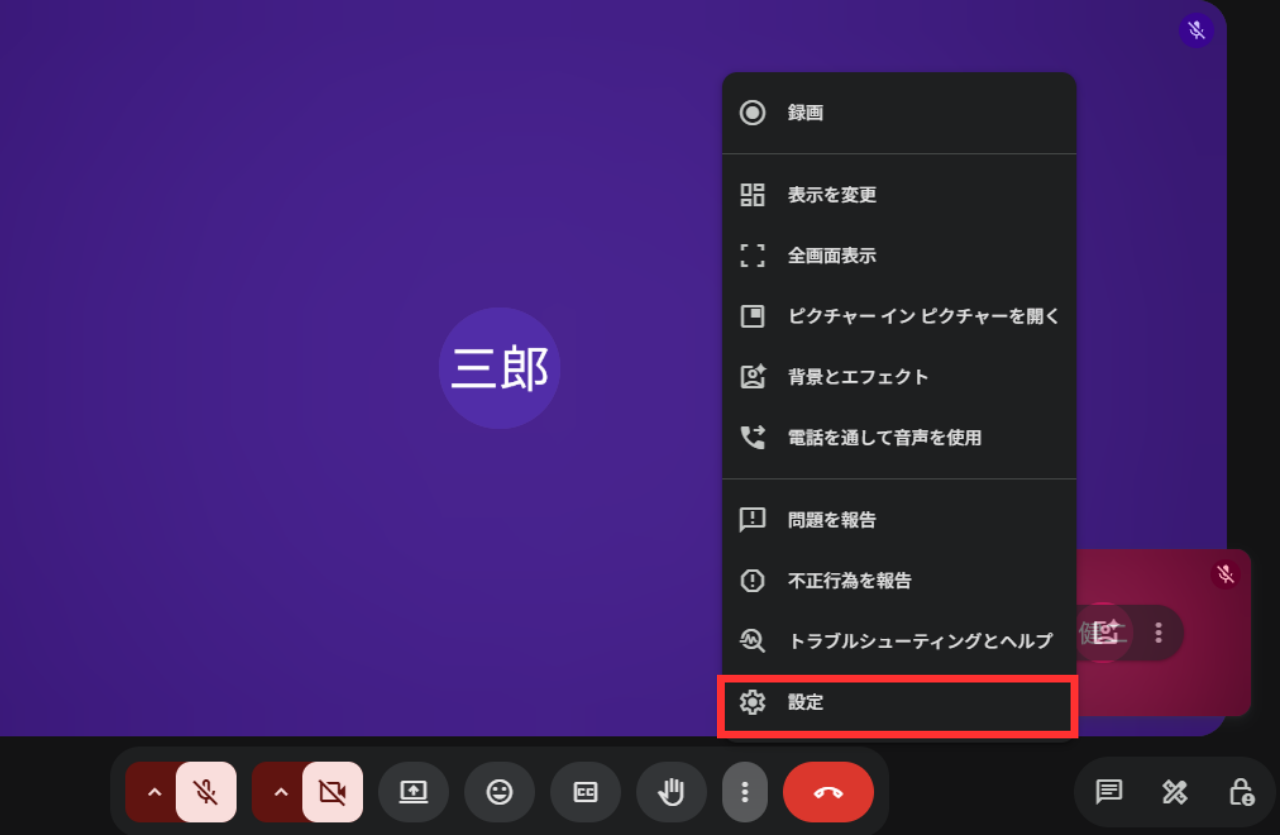Turn on camera with the crossed camera button
1280x835 pixels.
333,792
